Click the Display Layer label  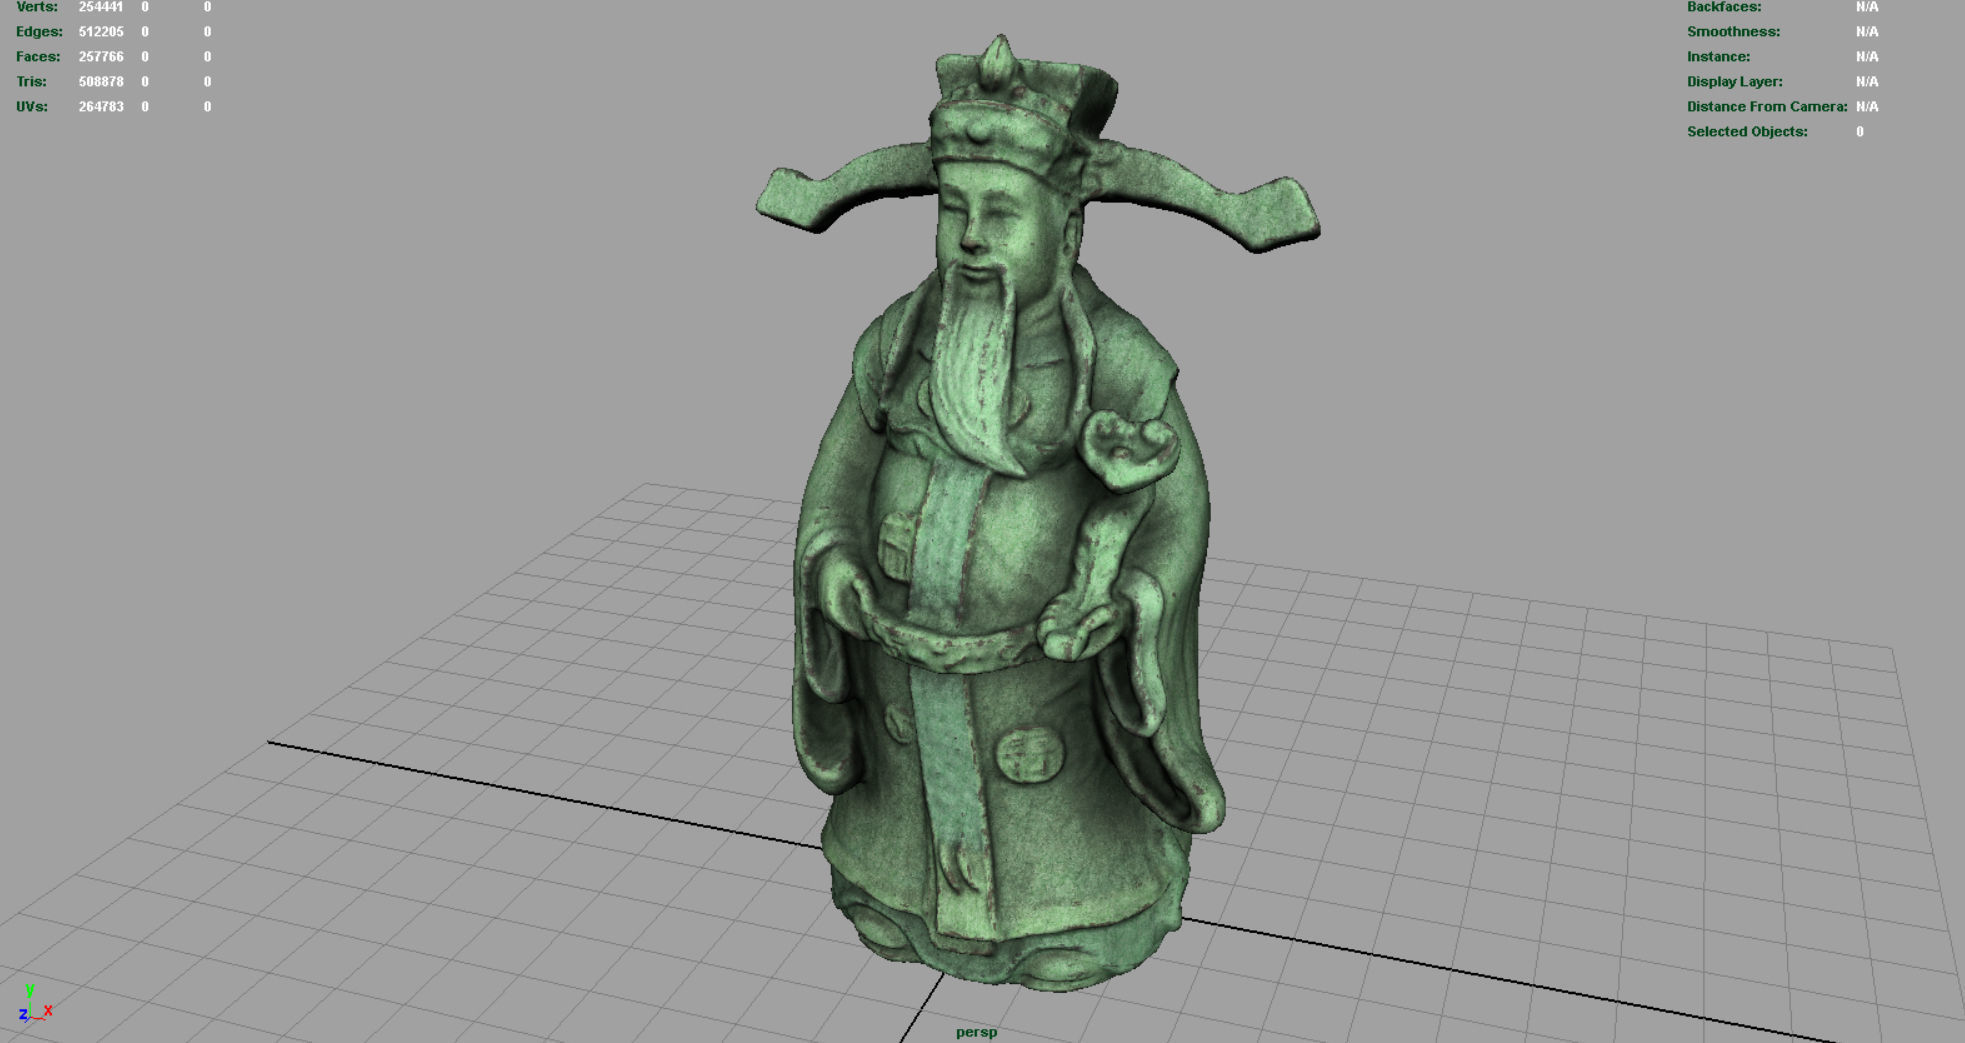coord(1734,82)
